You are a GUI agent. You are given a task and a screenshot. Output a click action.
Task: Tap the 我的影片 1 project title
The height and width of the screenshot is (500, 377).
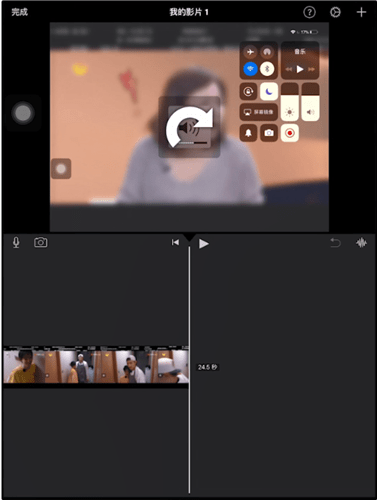(189, 12)
